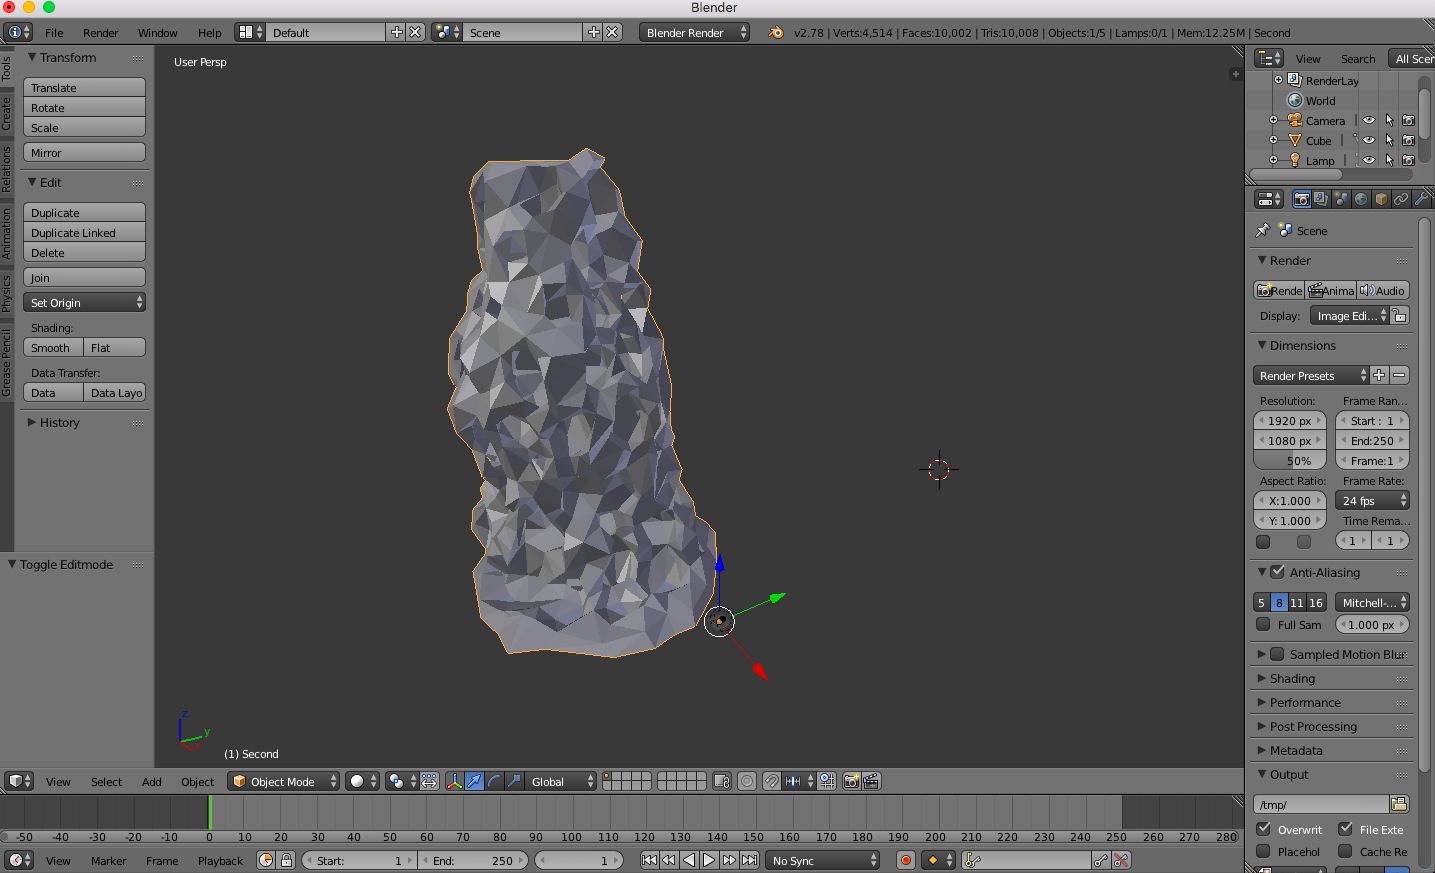
Task: Toggle Camera visibility eye in outliner
Action: (x=1369, y=120)
